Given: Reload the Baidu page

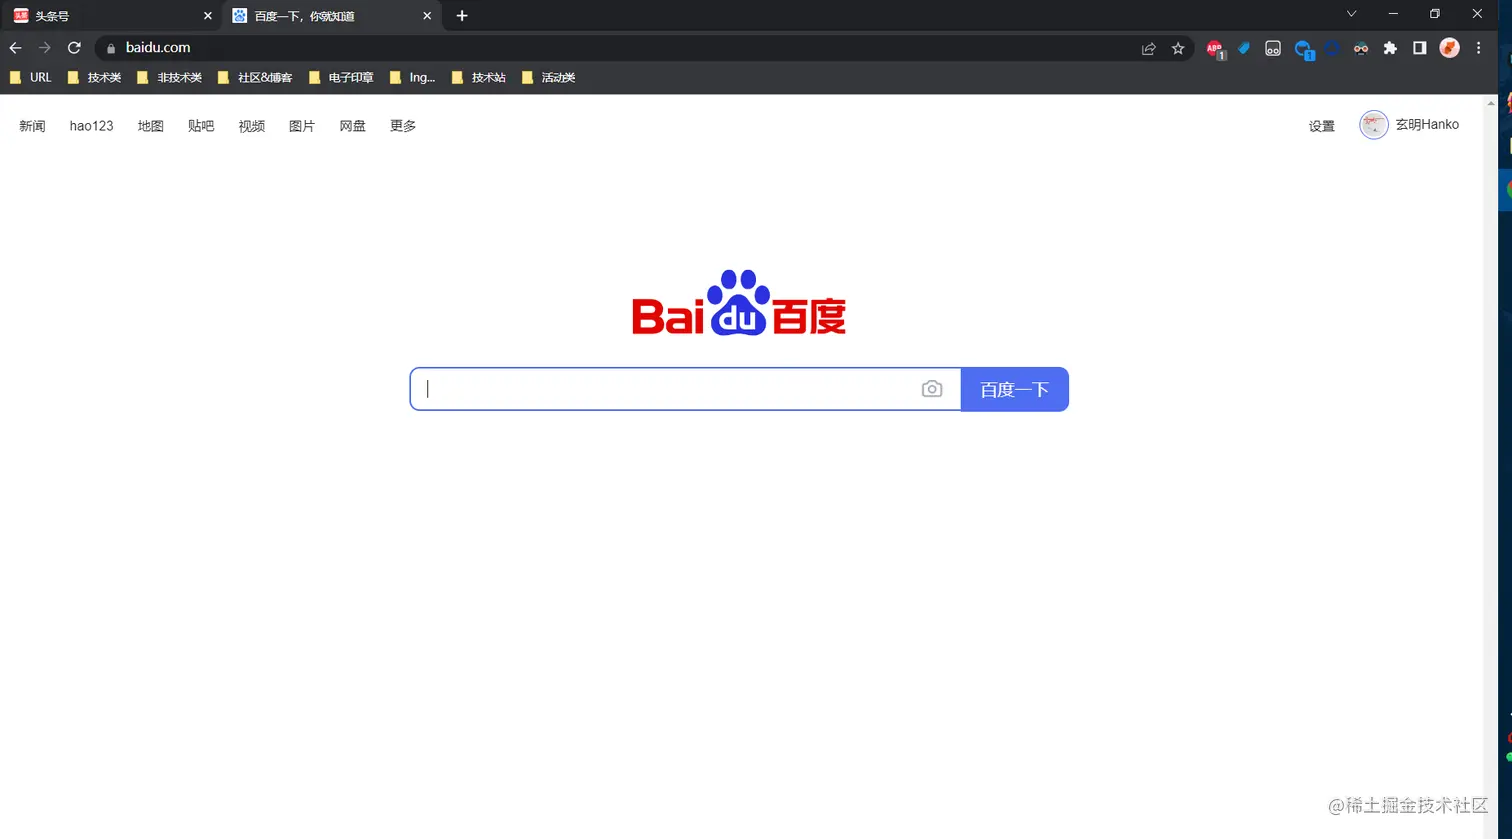Looking at the screenshot, I should coord(74,48).
